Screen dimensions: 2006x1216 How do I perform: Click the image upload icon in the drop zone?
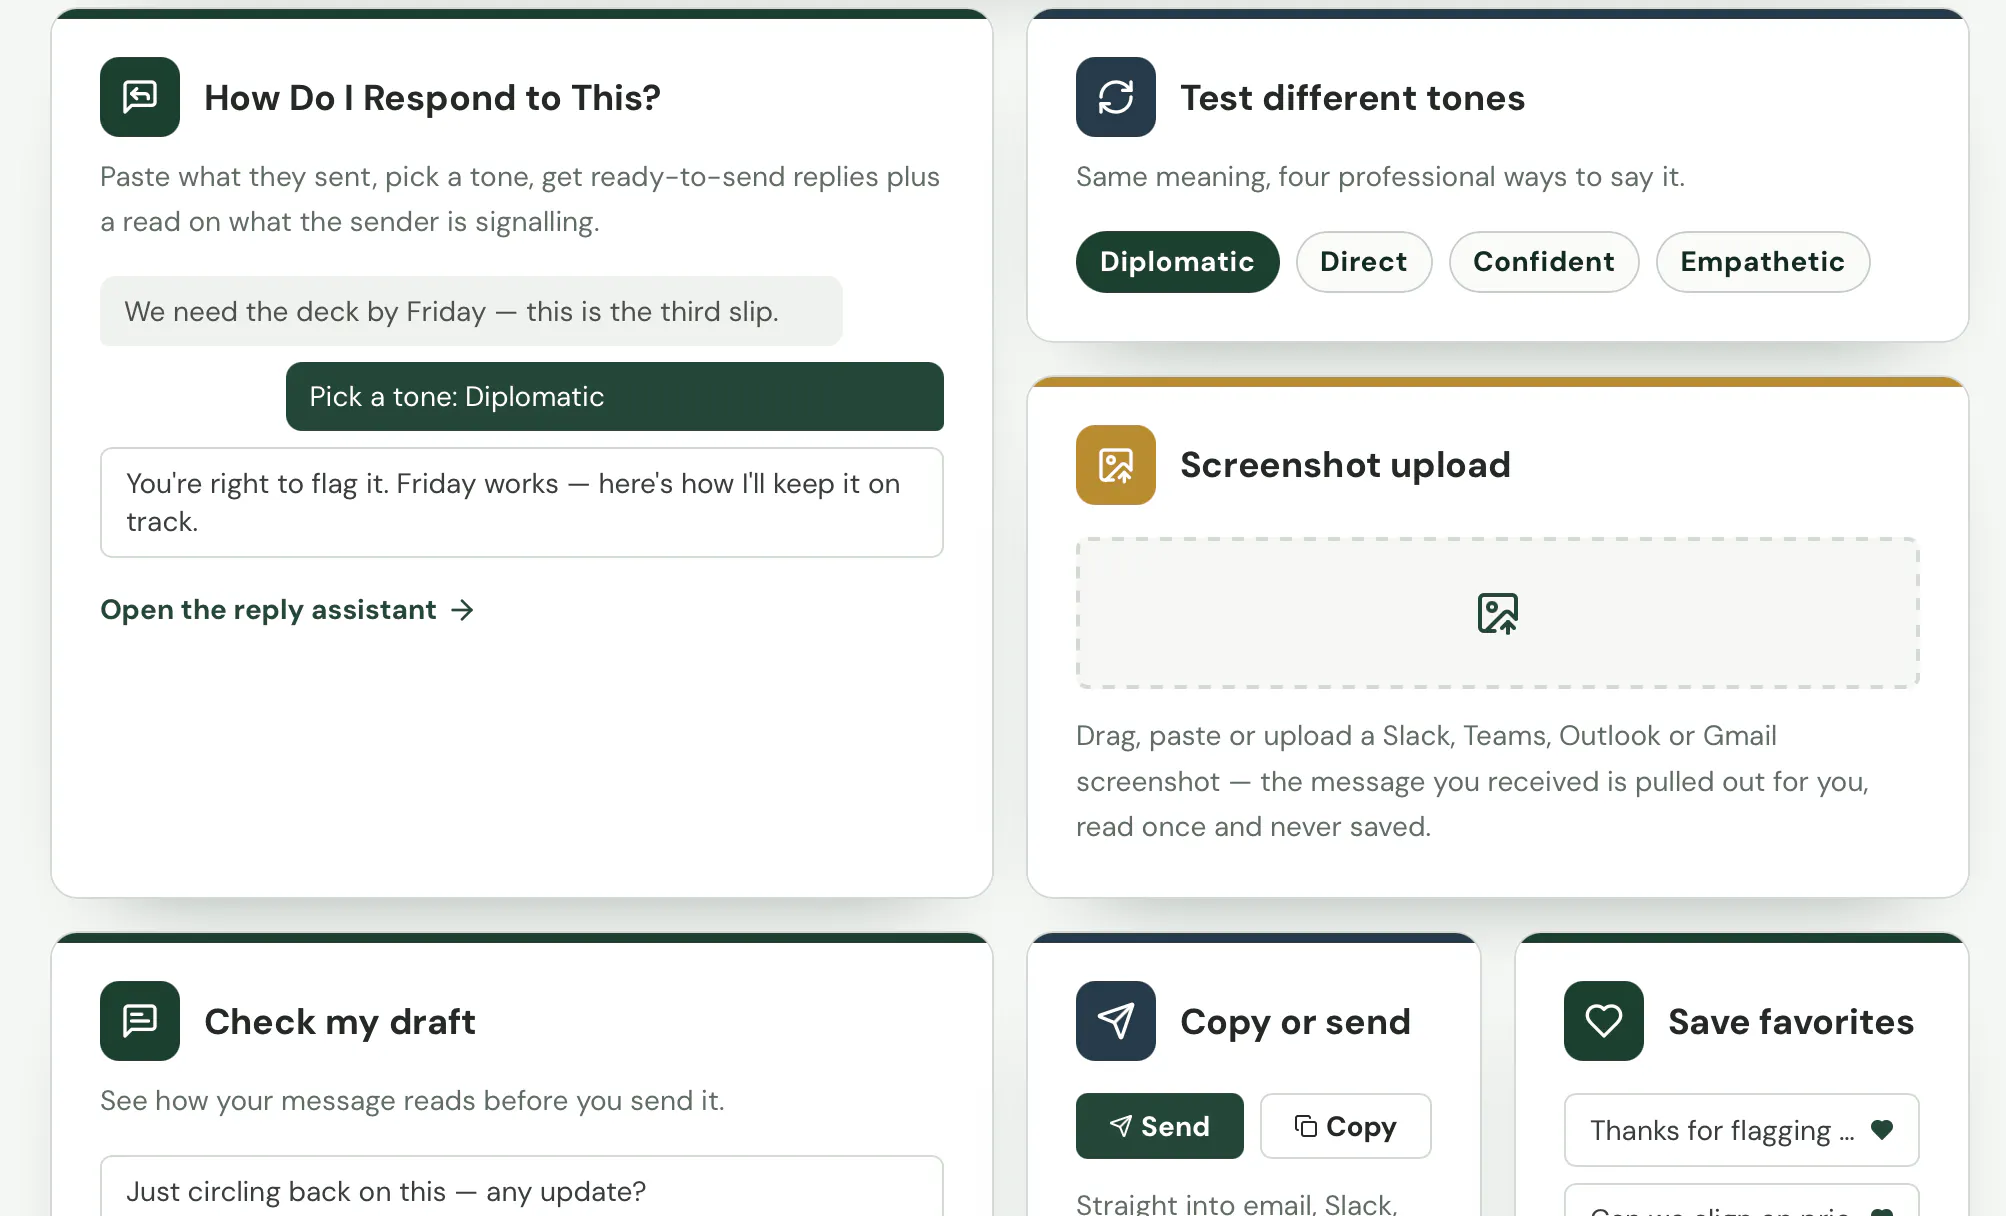click(1497, 613)
